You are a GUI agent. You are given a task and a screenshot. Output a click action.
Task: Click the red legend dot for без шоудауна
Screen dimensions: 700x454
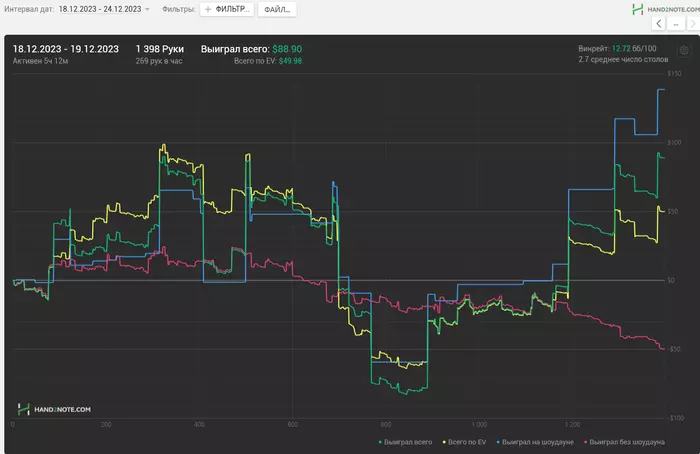(586, 440)
